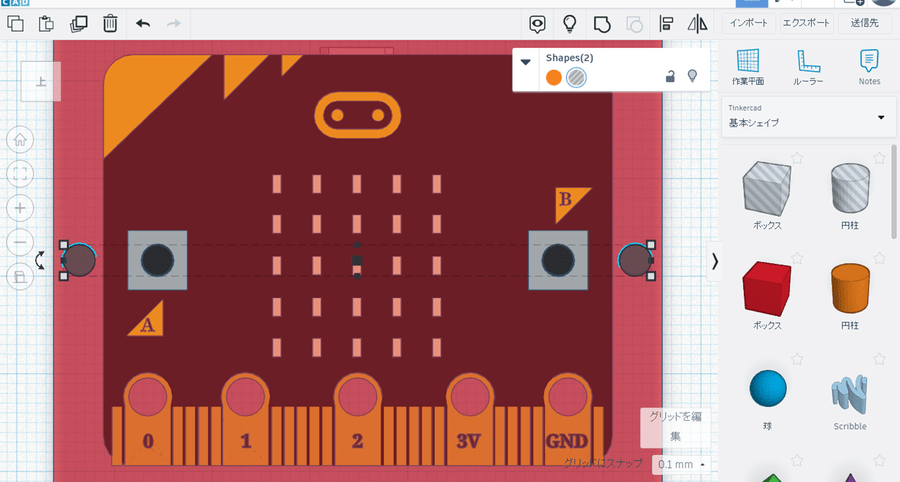Screen dimensions: 900x482
Task: Favorite the red ボックス with its star
Action: [x=797, y=258]
